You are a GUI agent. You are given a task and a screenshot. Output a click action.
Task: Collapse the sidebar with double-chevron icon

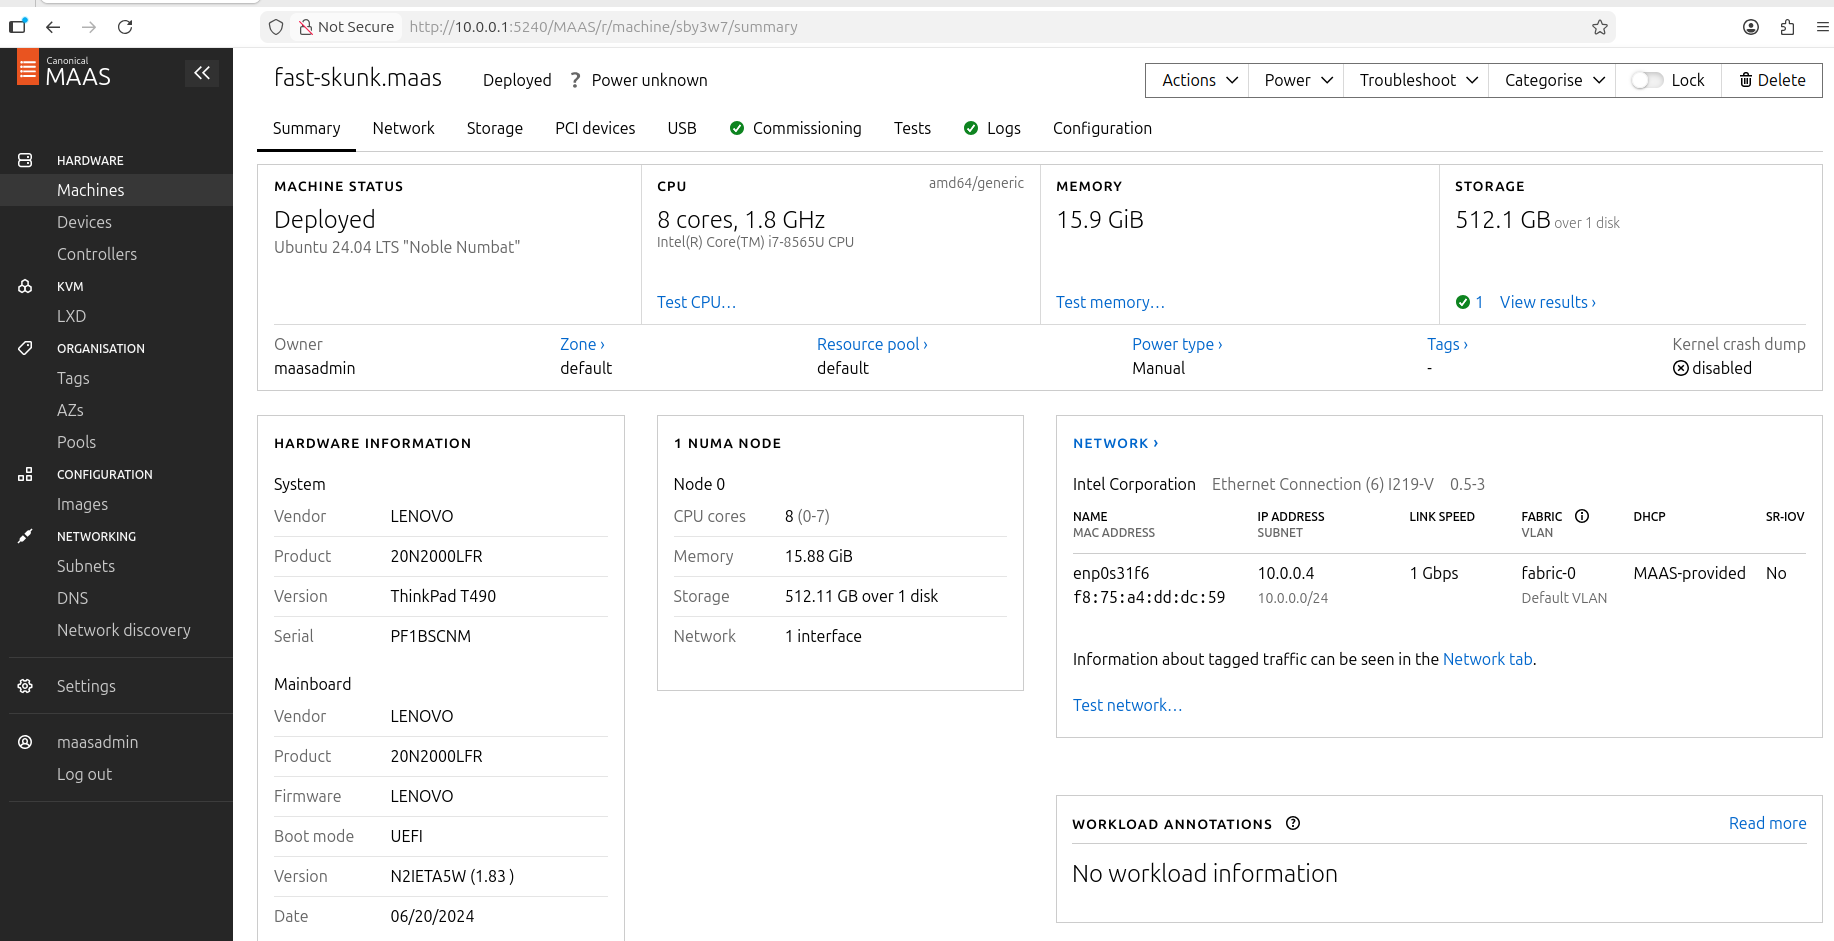(x=202, y=73)
